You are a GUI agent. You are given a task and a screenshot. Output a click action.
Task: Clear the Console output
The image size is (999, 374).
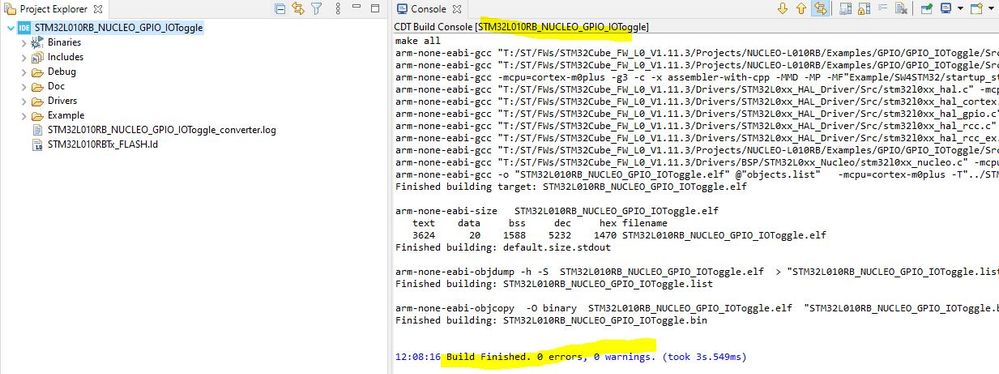tap(901, 9)
